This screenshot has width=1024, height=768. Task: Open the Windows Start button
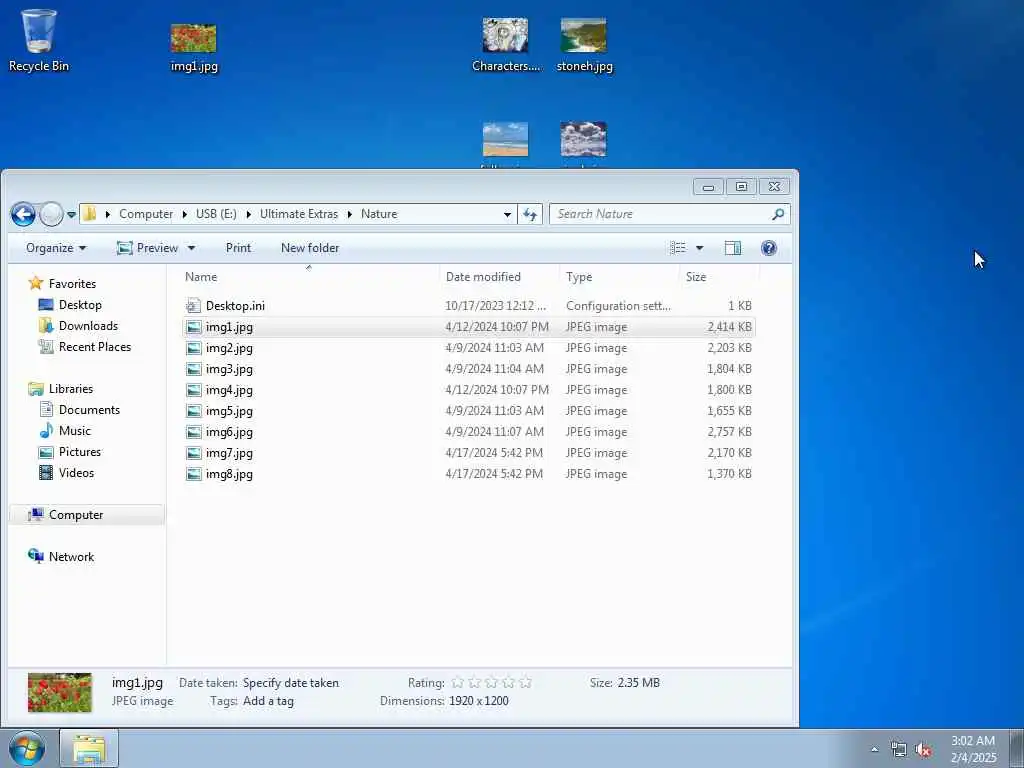[x=27, y=748]
